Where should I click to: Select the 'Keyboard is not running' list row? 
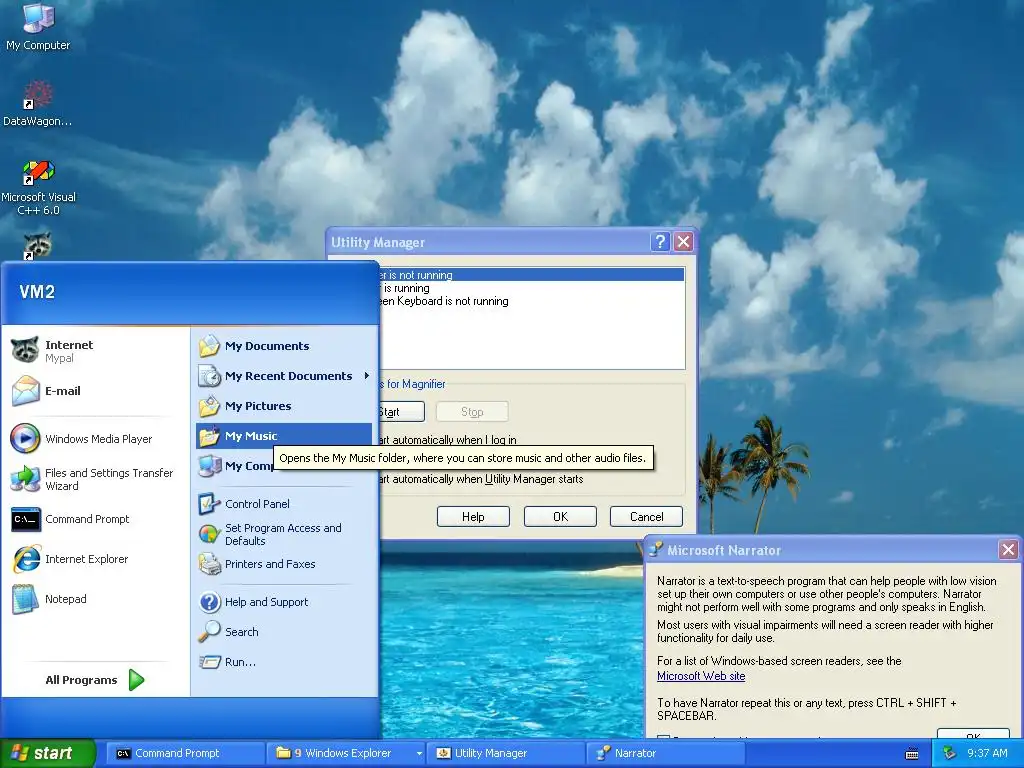(x=530, y=301)
